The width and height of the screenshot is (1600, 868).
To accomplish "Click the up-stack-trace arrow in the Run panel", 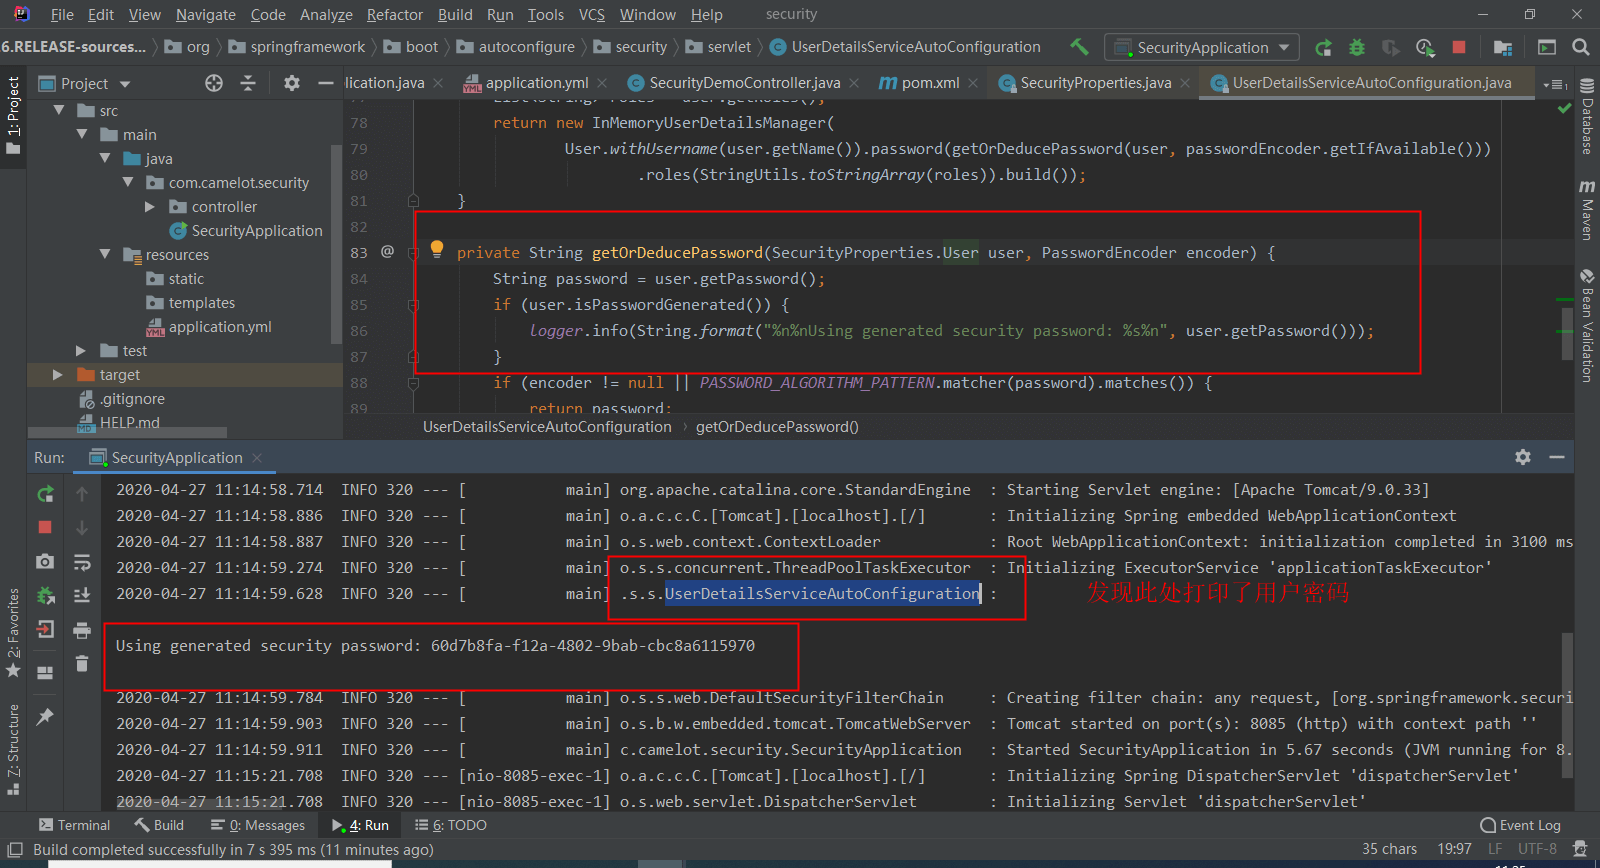I will tap(82, 493).
